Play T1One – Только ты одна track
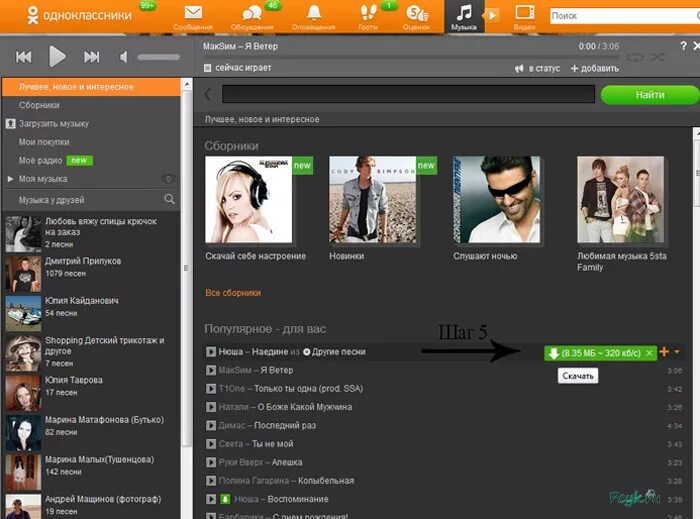 211,389
